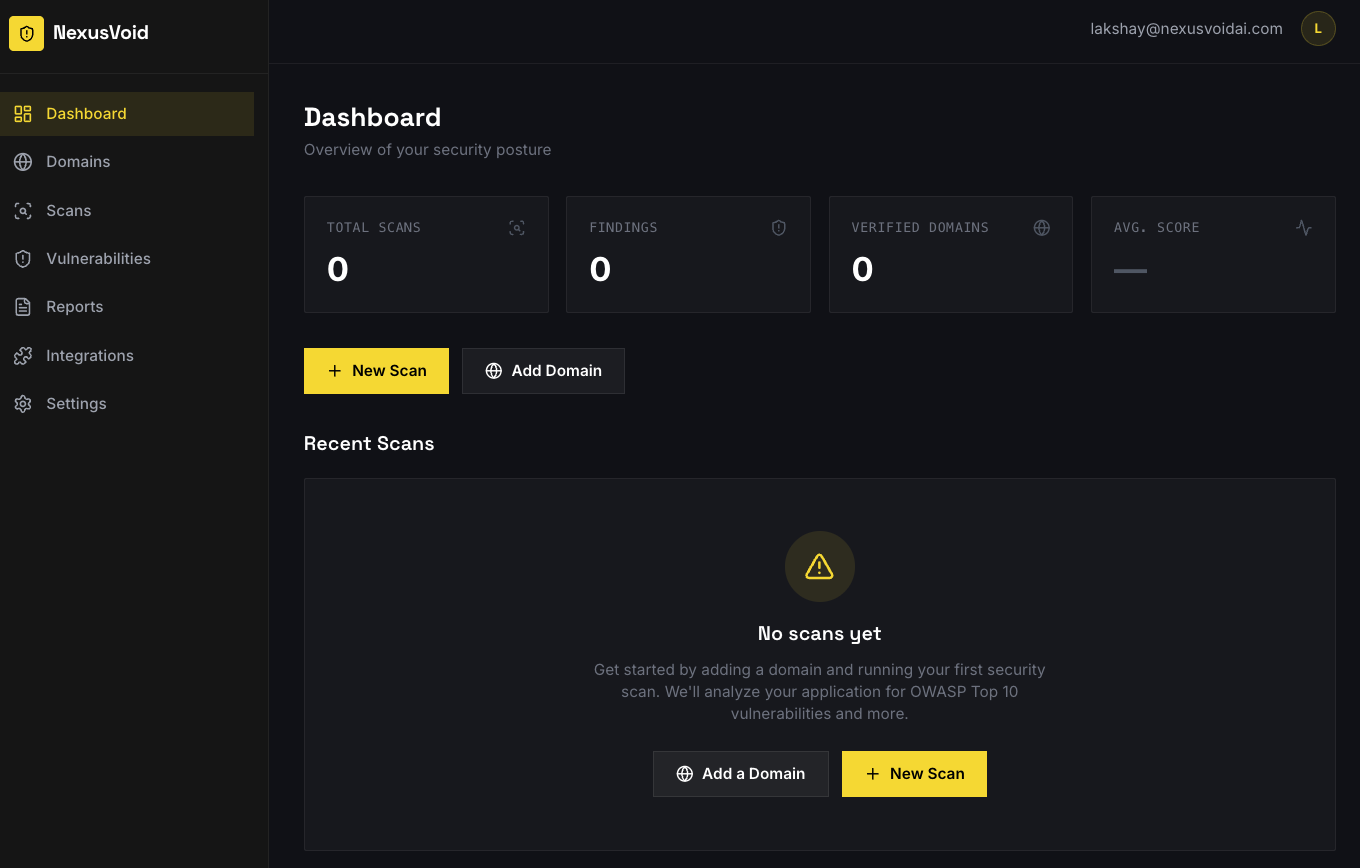Go to the Domains page

coord(127,162)
